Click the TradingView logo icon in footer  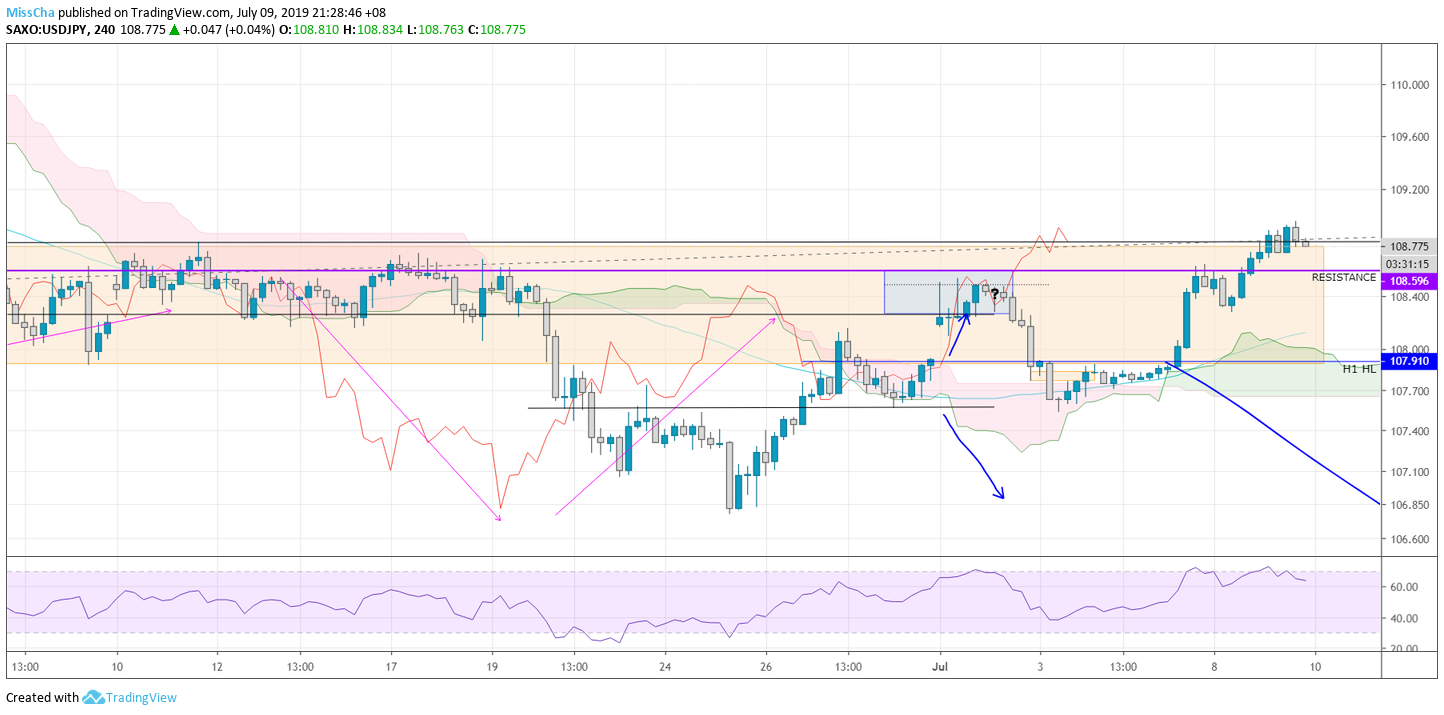pos(94,697)
